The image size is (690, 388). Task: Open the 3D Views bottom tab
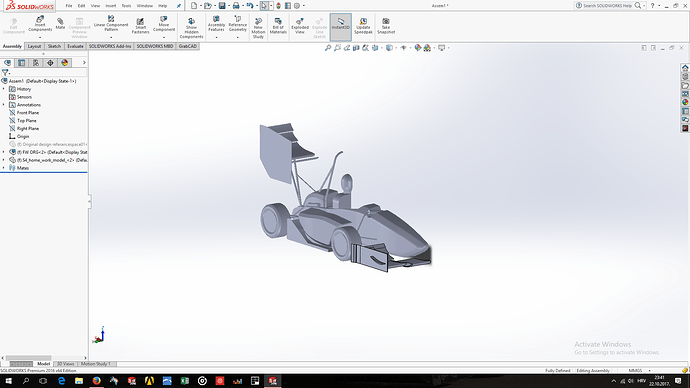click(x=65, y=364)
